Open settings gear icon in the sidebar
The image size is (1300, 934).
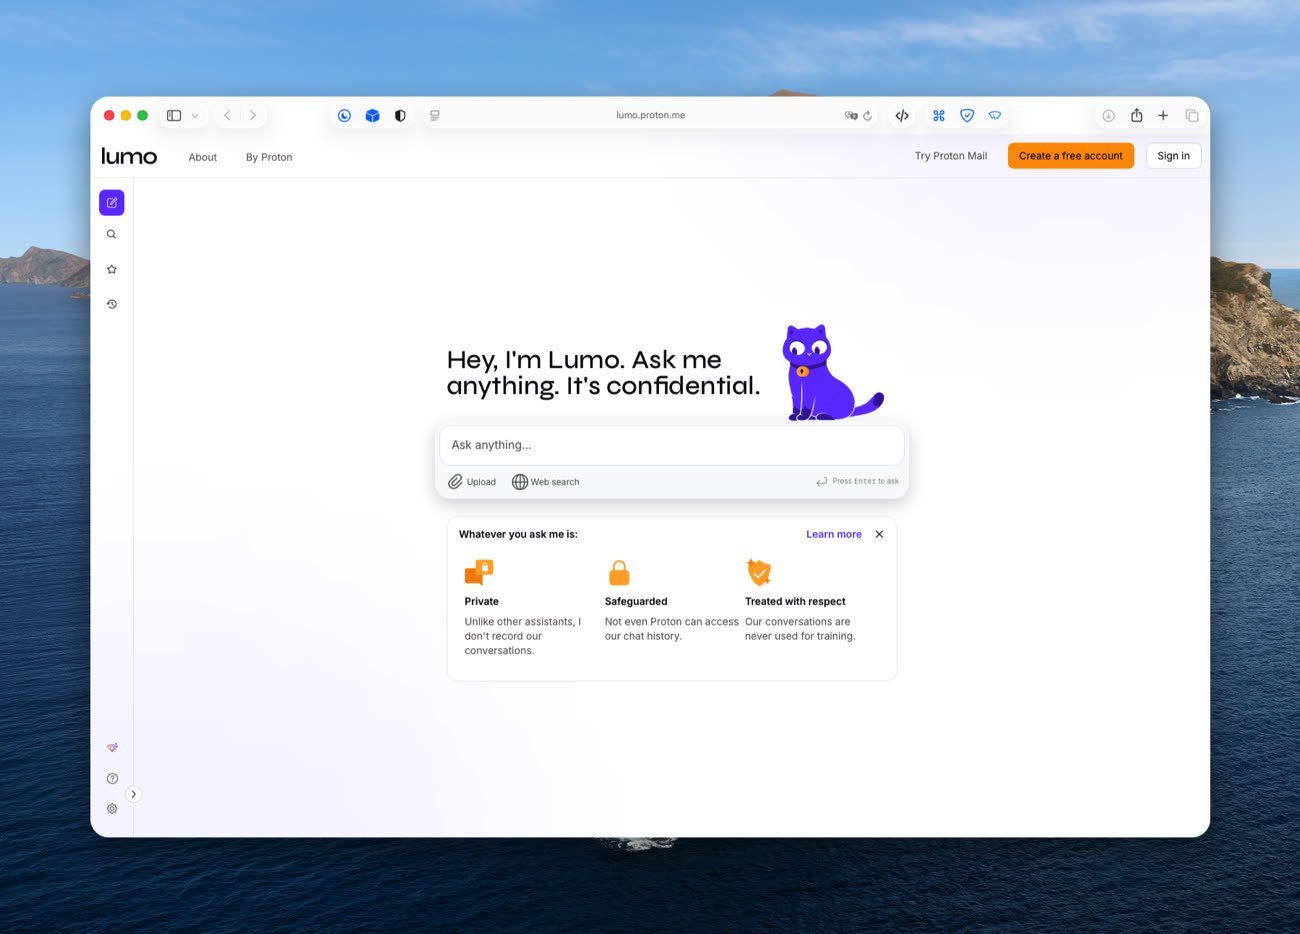(x=112, y=809)
